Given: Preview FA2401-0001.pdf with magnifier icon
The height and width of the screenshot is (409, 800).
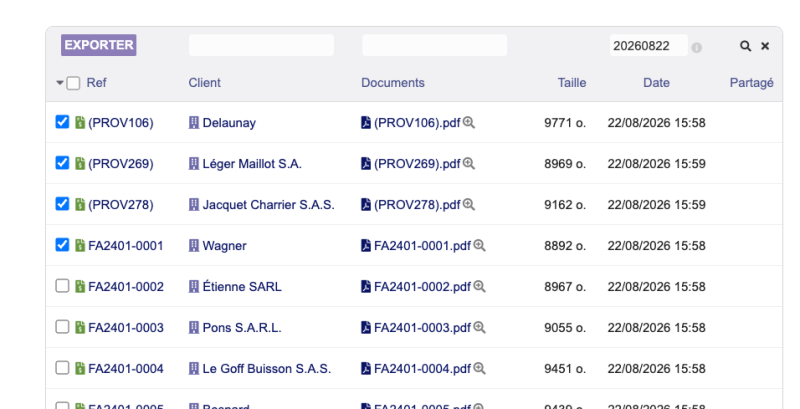Looking at the screenshot, I should tap(479, 245).
